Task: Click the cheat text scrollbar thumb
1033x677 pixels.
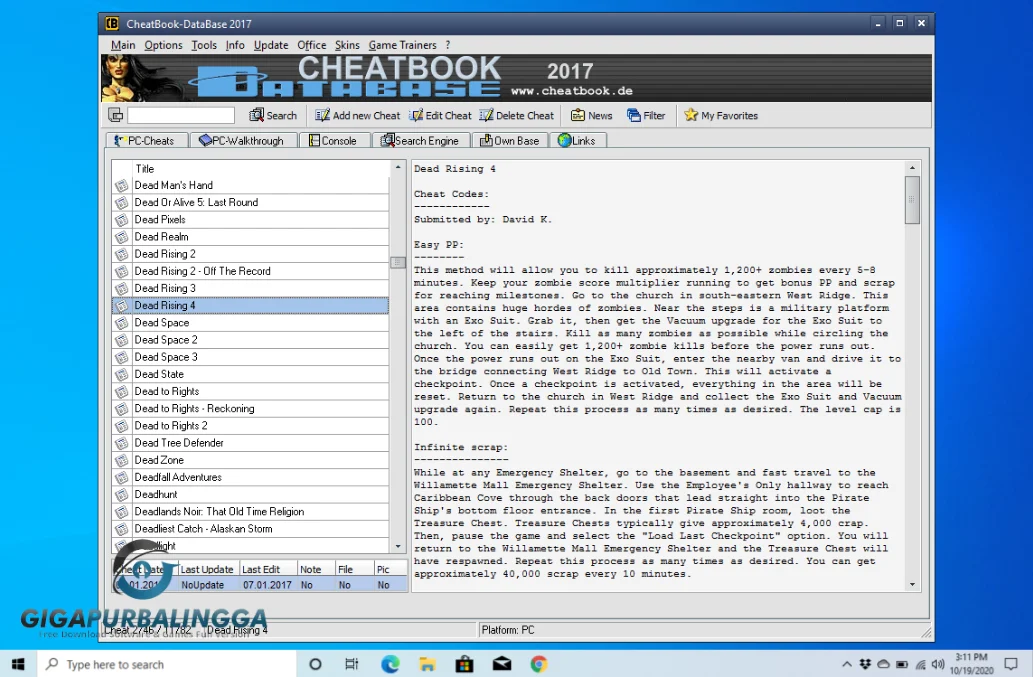Action: coord(912,200)
